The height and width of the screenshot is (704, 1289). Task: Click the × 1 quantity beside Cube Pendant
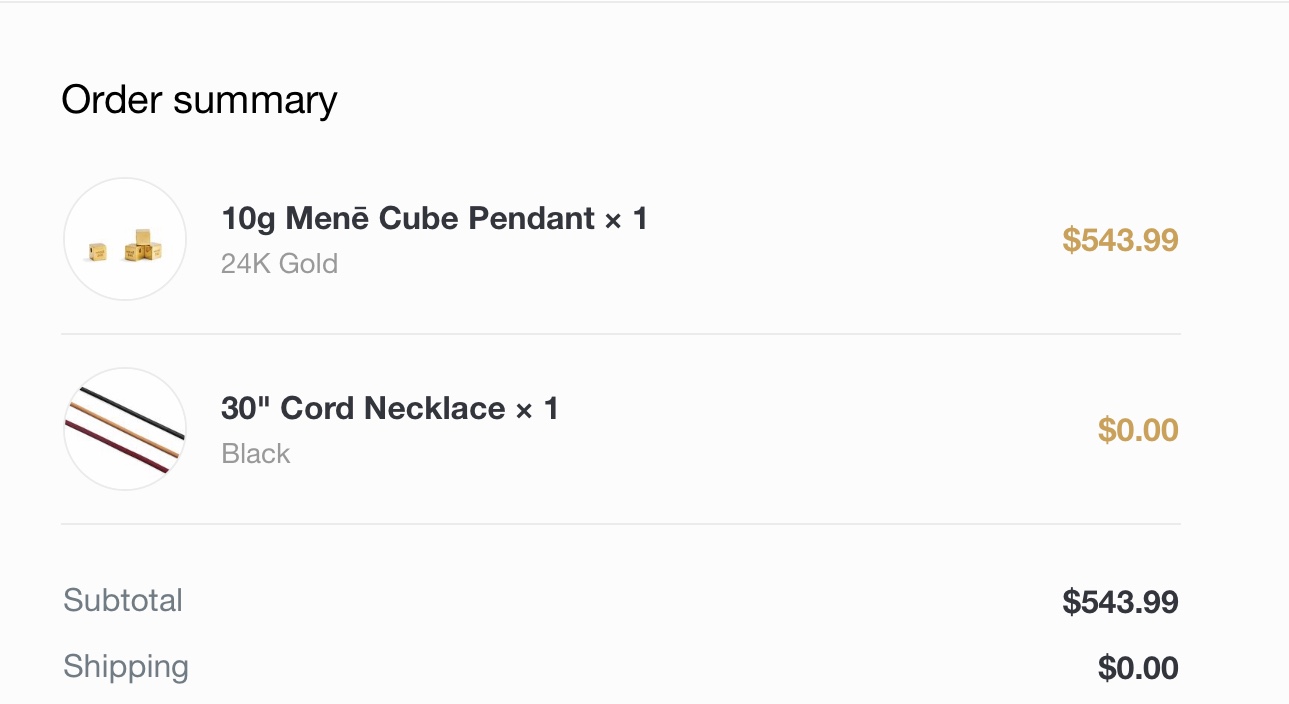(x=626, y=218)
